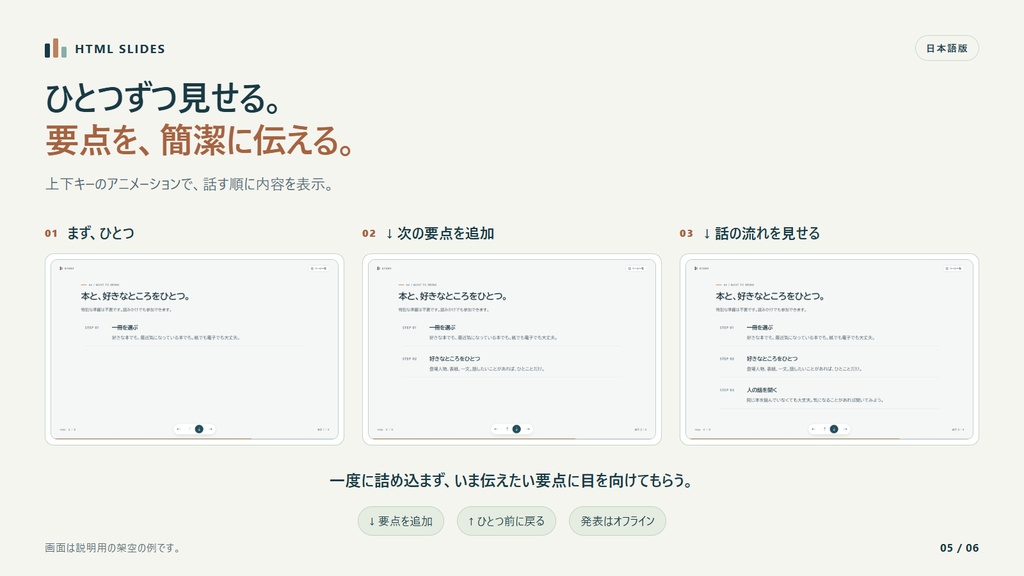Click the 日本語版 language pill
Image resolution: width=1024 pixels, height=576 pixels.
click(x=947, y=48)
